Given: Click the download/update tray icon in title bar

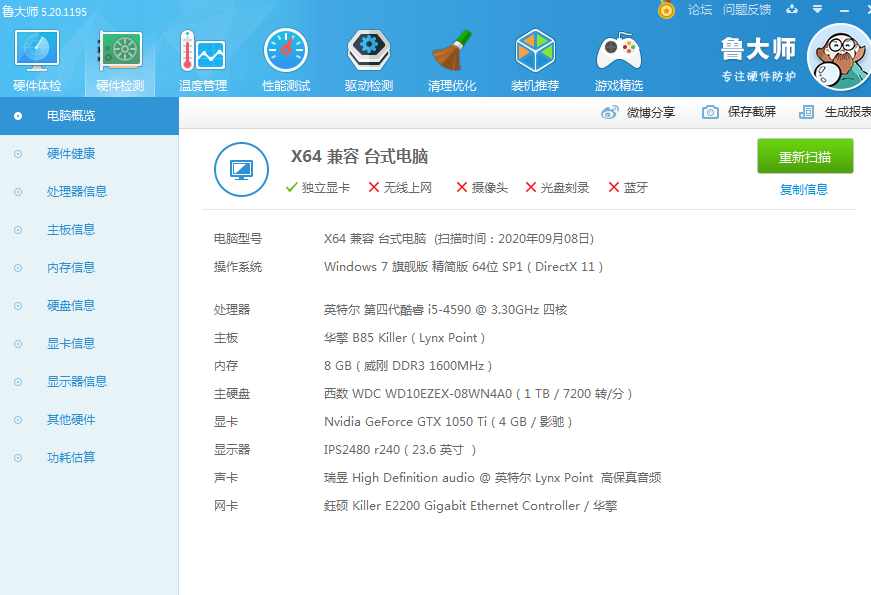Looking at the screenshot, I should click(x=792, y=10).
